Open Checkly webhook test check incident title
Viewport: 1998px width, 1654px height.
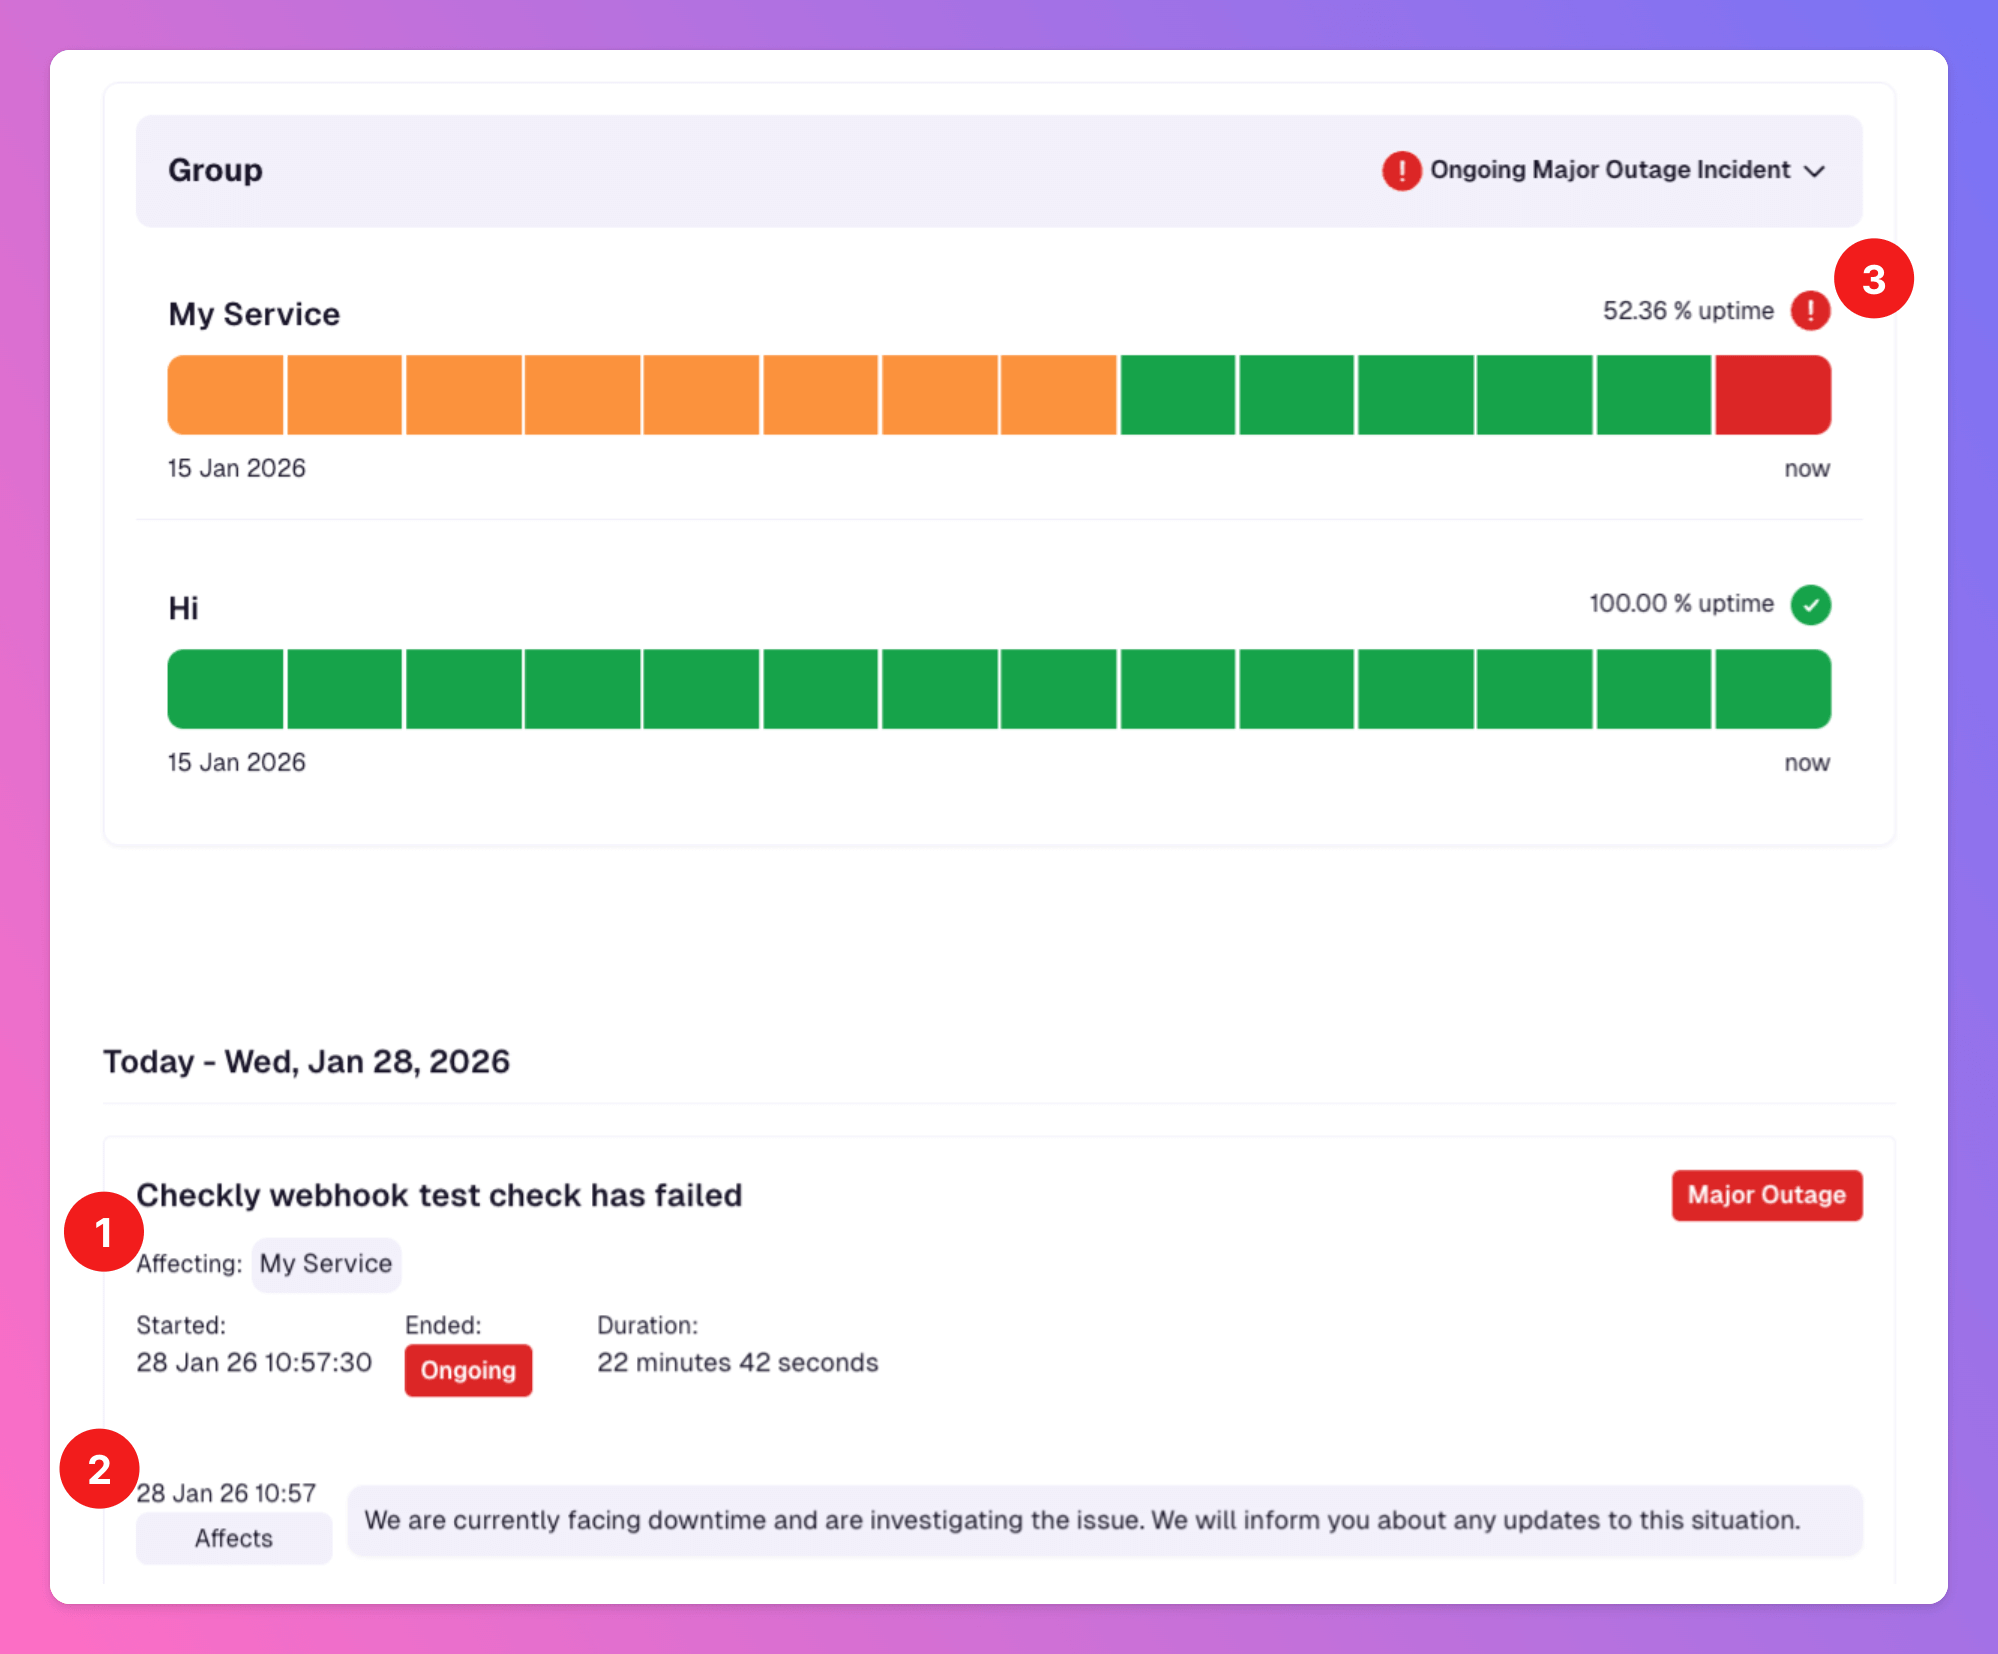coord(439,1195)
